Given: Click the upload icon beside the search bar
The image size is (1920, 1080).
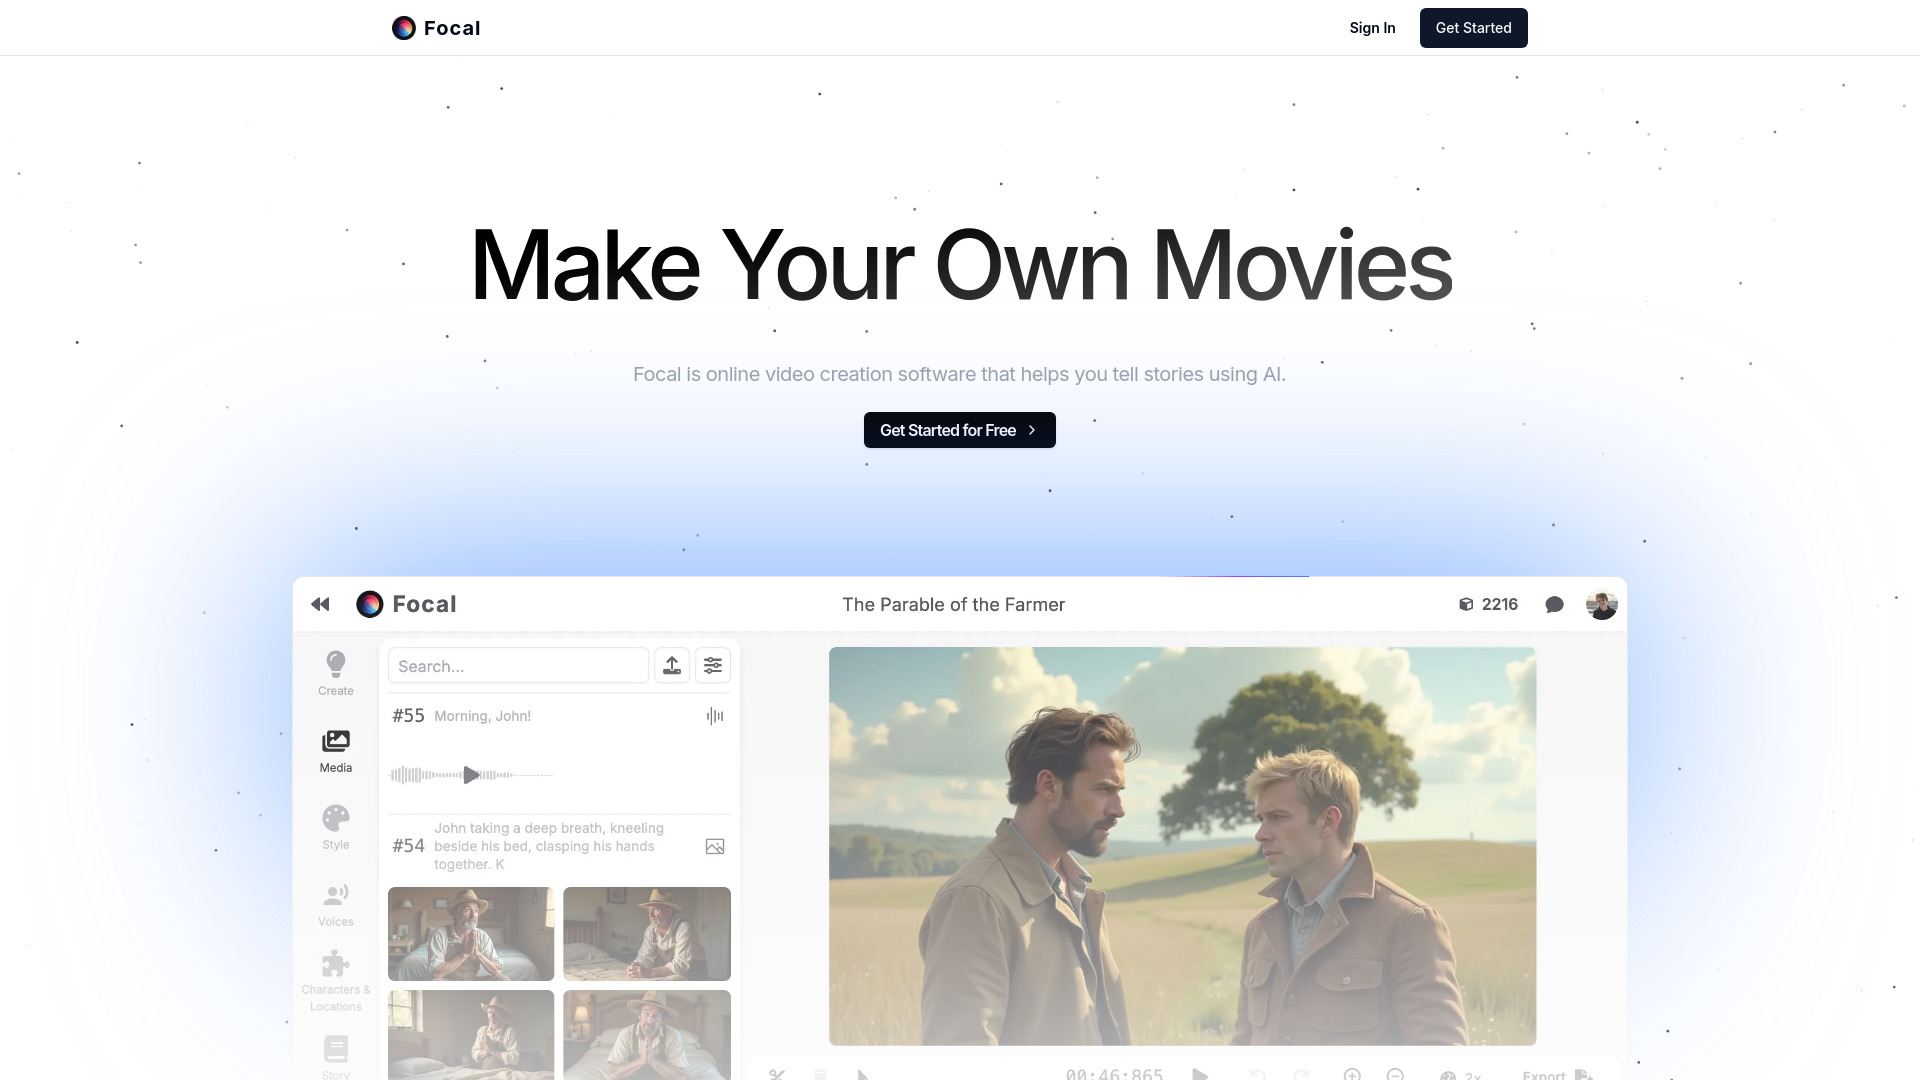Looking at the screenshot, I should pyautogui.click(x=672, y=665).
